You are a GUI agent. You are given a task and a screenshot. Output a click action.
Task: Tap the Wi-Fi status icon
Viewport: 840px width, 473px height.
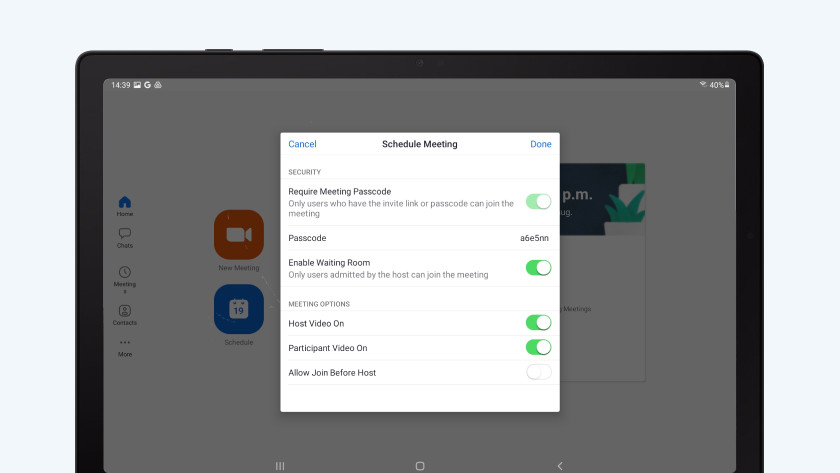pyautogui.click(x=703, y=85)
